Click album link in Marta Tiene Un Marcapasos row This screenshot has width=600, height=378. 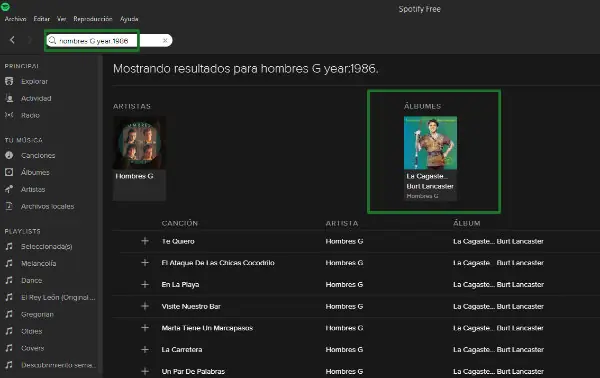click(498, 328)
